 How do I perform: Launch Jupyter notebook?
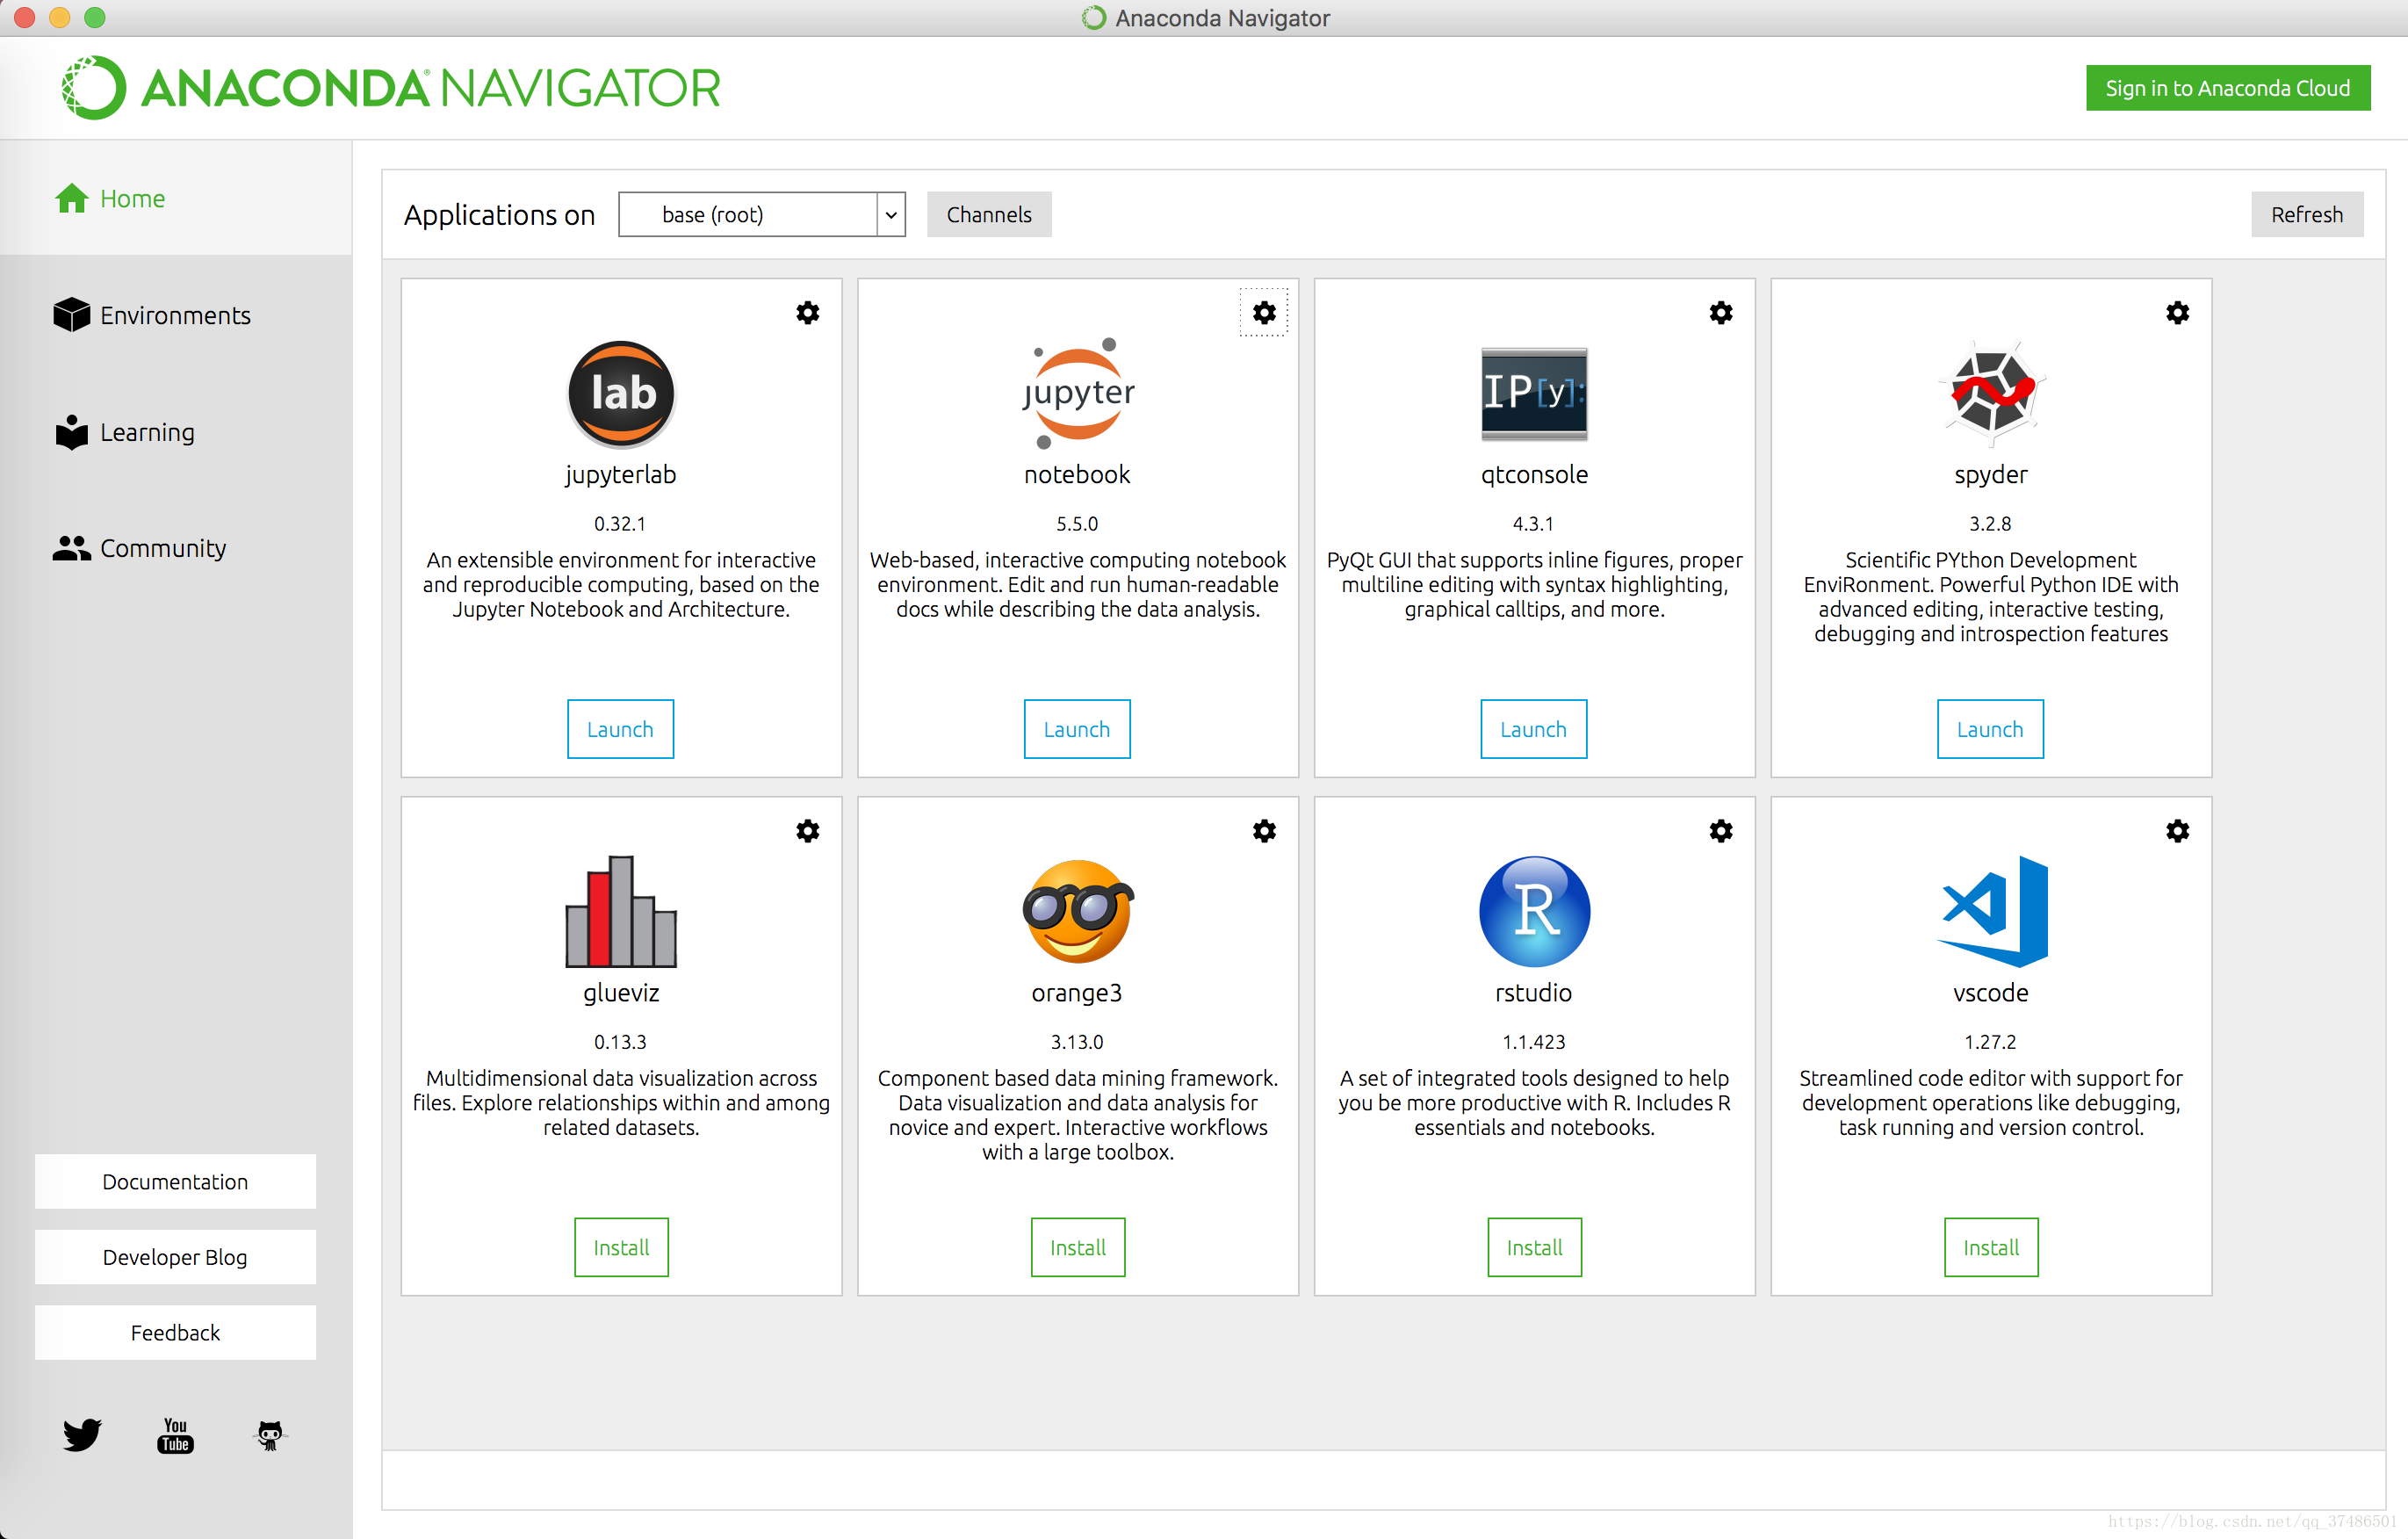point(1078,729)
